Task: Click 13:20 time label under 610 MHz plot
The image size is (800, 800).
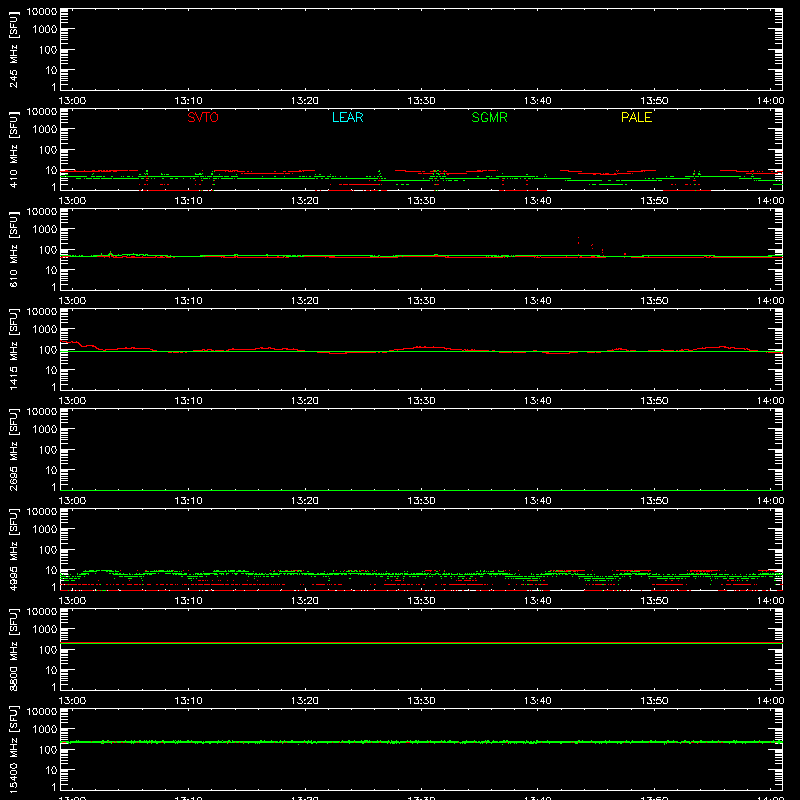Action: 305,301
